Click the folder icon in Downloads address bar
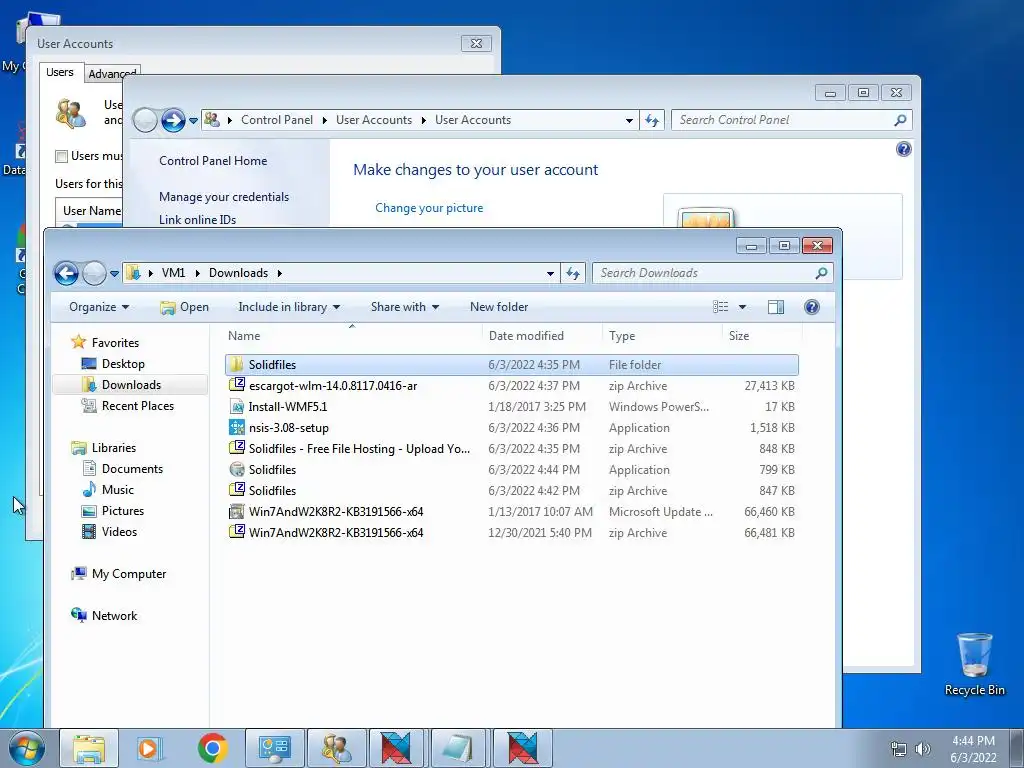The image size is (1024, 768). pos(133,273)
